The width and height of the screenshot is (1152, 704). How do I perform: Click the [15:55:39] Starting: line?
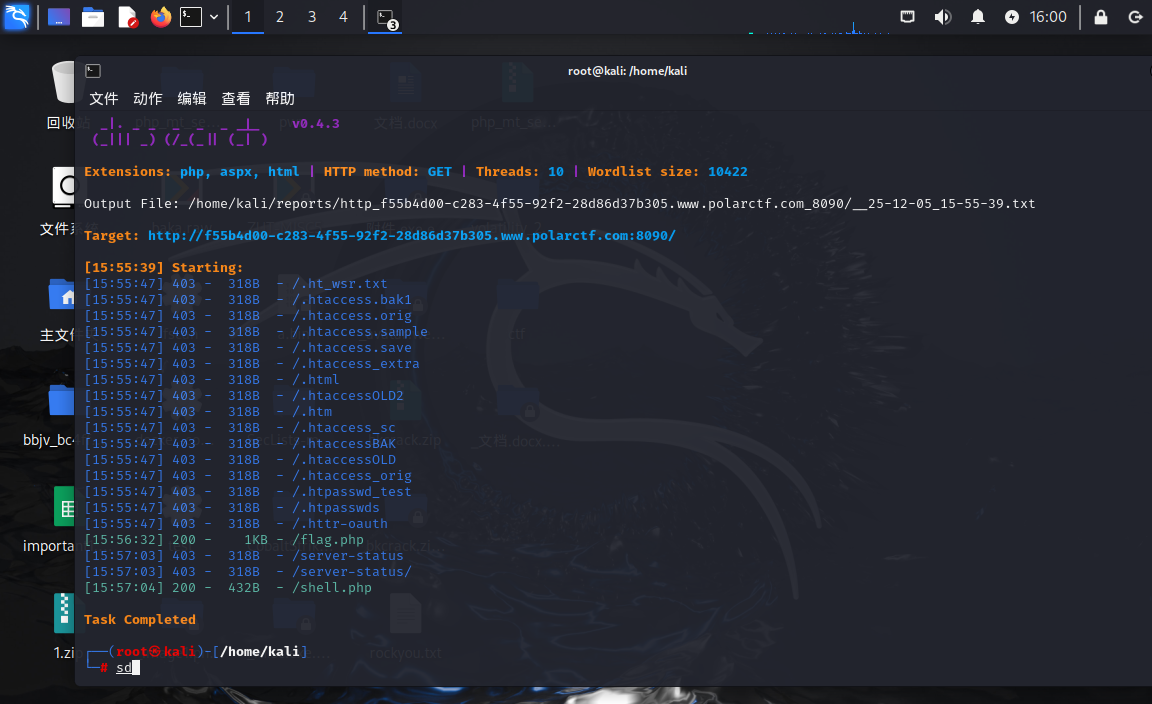coord(163,267)
